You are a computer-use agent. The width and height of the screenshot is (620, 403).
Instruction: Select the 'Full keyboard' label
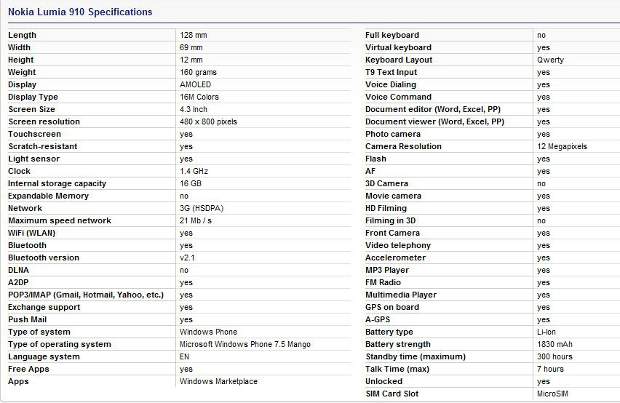(x=392, y=35)
